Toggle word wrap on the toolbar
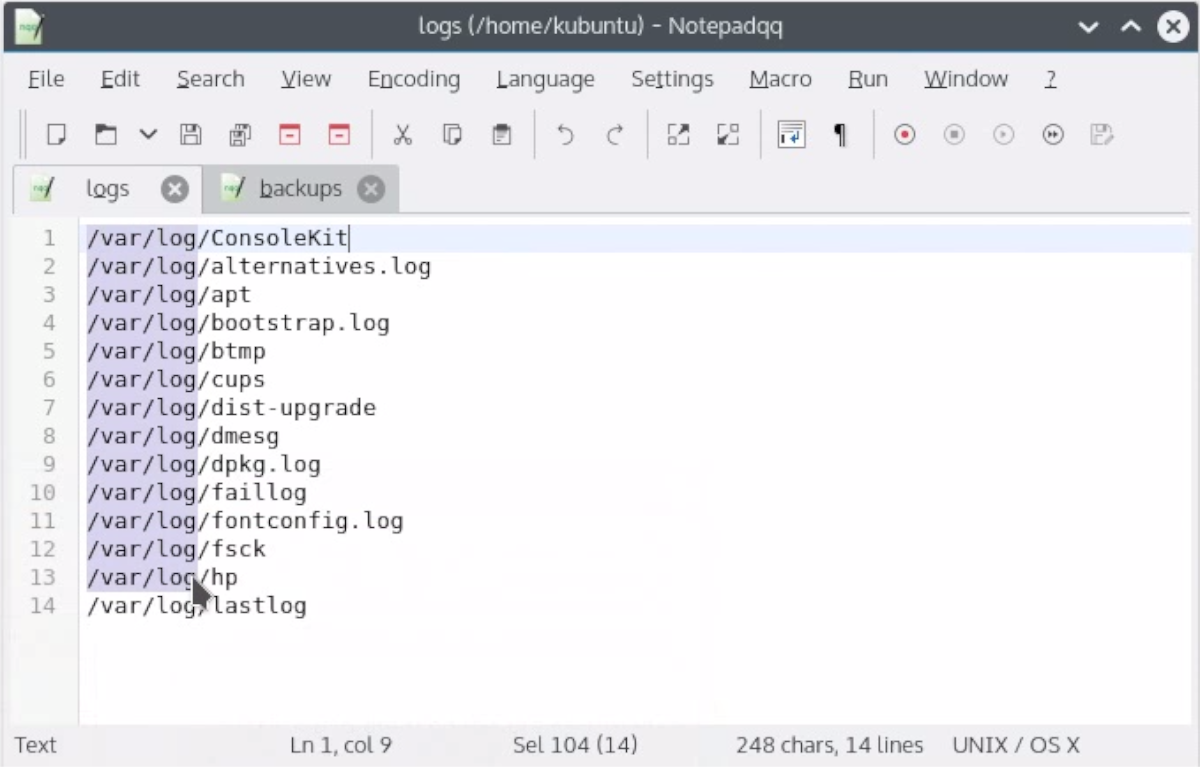Screen dimensions: 1200x767 pyautogui.click(x=791, y=134)
